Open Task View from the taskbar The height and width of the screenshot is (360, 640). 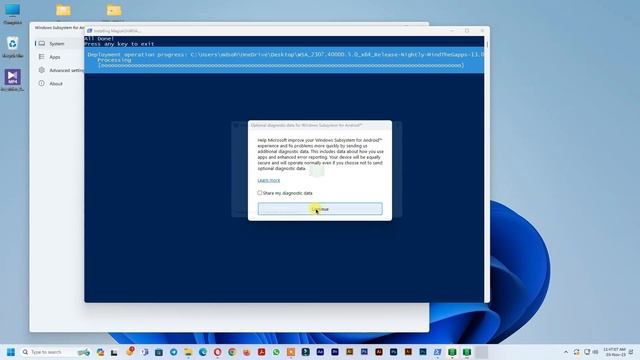click(x=114, y=352)
